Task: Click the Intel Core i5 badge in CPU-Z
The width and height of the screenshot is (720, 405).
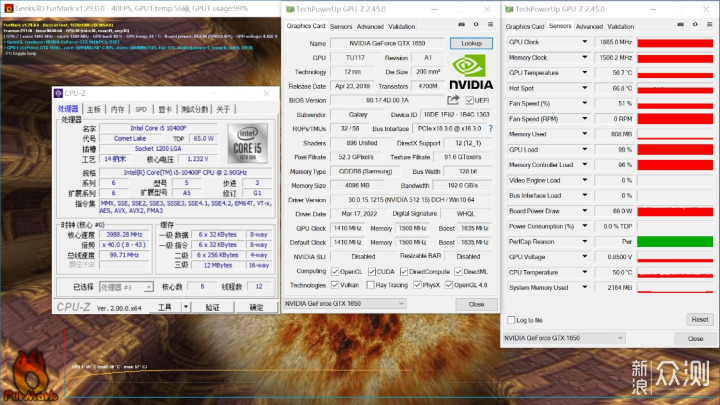Action: coord(248,143)
